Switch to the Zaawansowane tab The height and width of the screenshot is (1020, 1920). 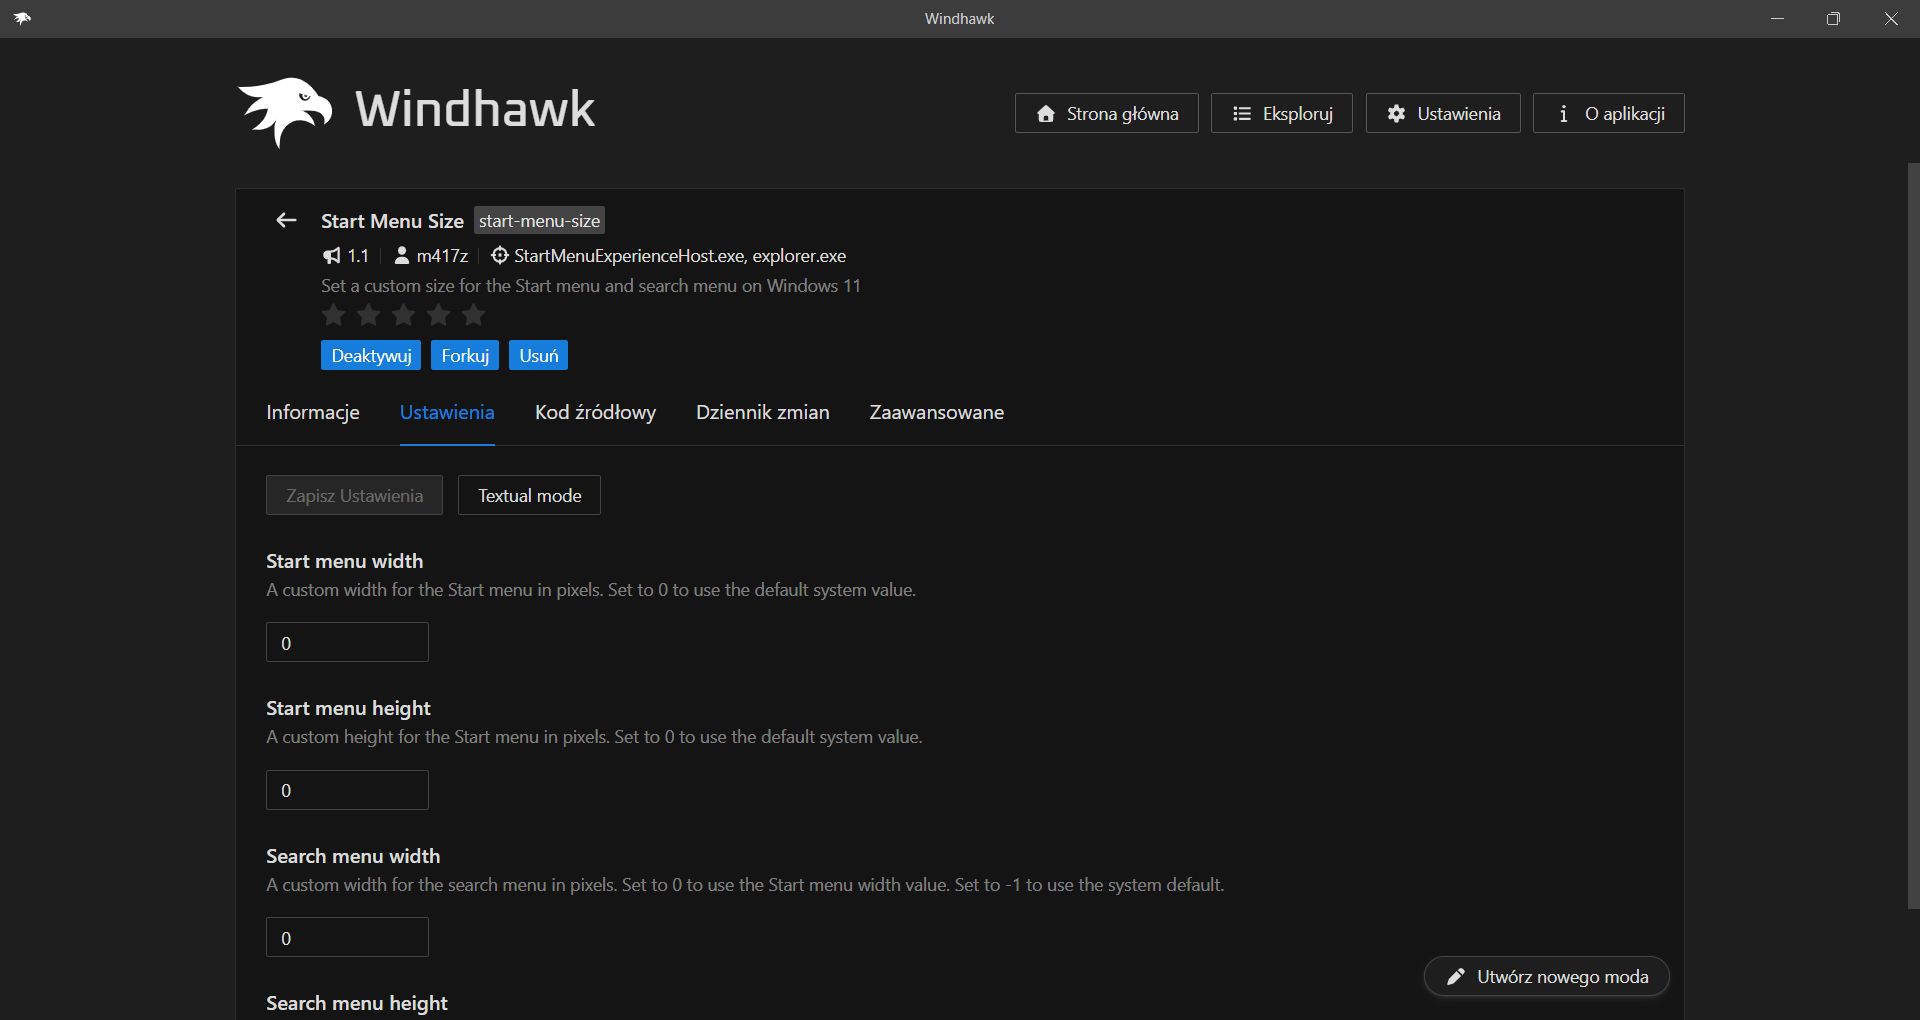[937, 412]
